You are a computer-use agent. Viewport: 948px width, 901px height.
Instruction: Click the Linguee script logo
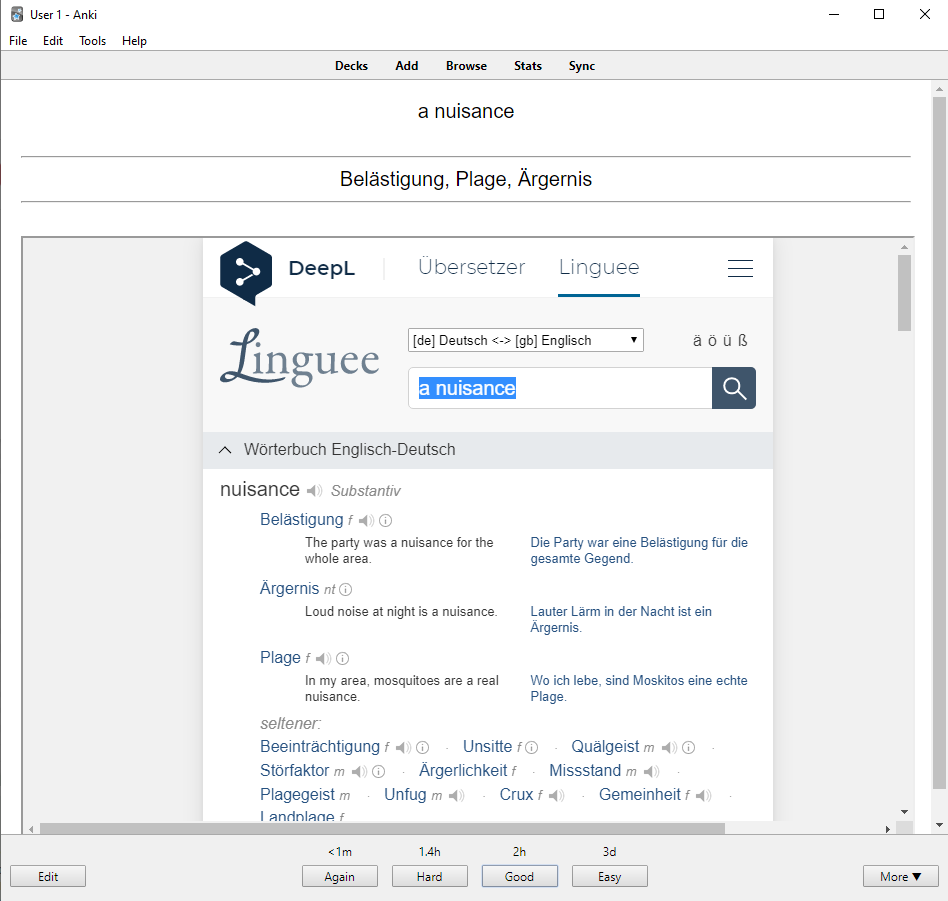(300, 357)
